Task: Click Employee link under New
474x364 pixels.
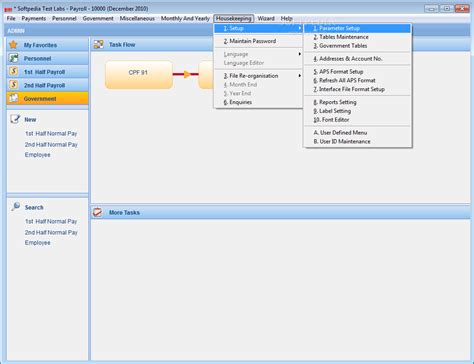Action: coord(37,155)
